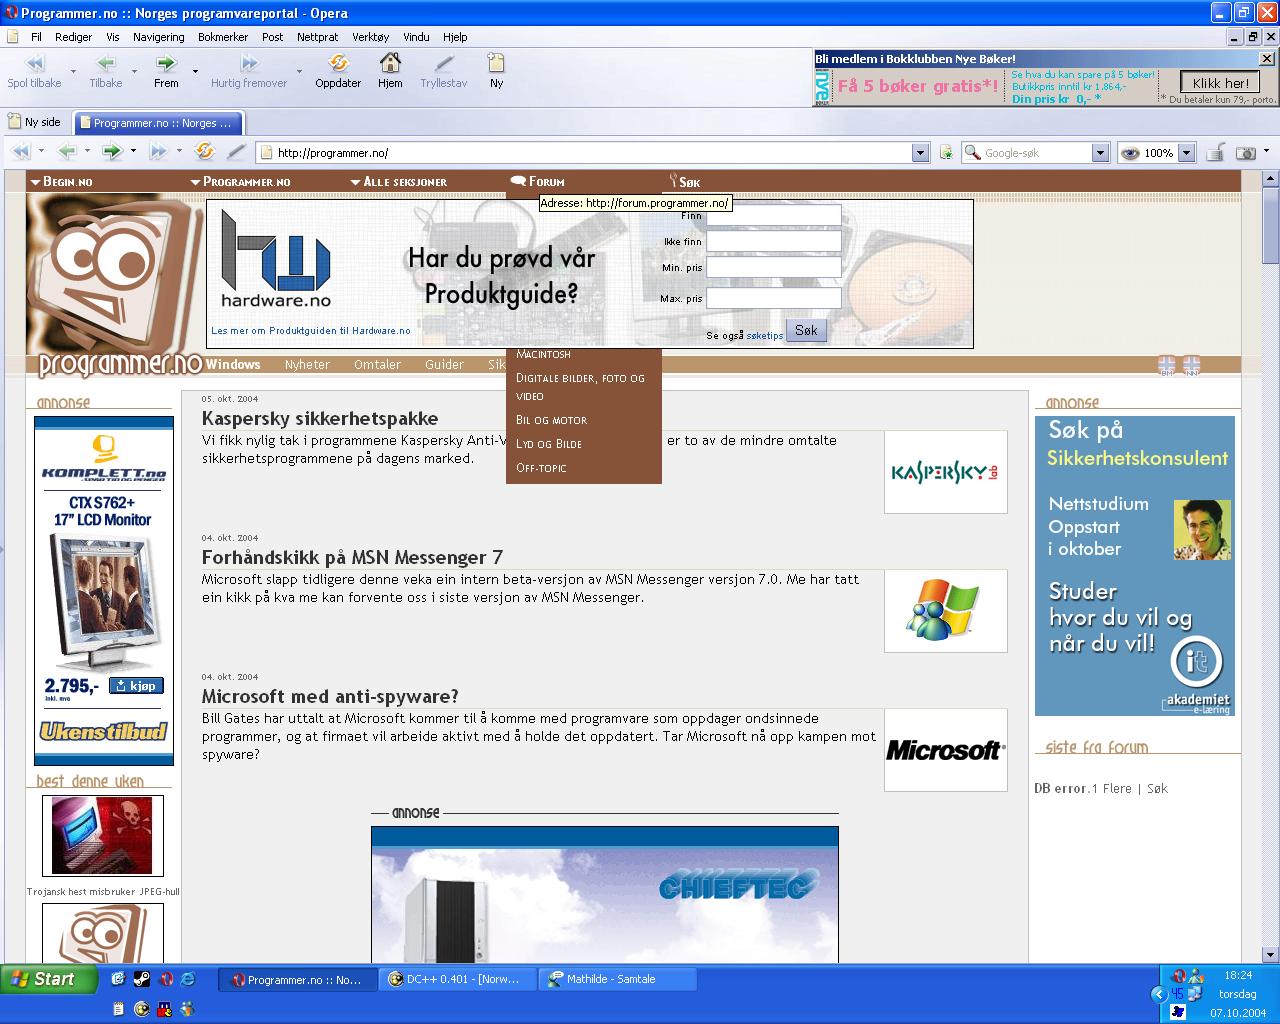This screenshot has height=1024, width=1280.
Task: Open the Fil menu
Action: [x=36, y=37]
